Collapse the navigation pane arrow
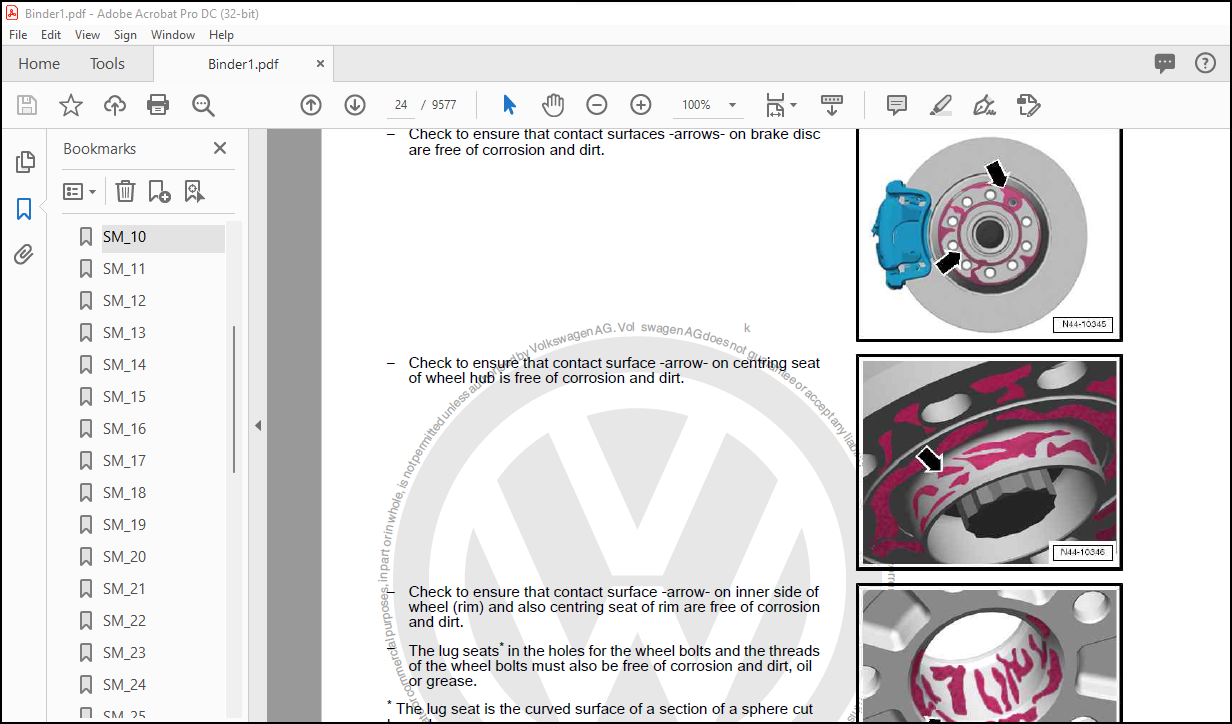Image resolution: width=1232 pixels, height=724 pixels. click(257, 425)
